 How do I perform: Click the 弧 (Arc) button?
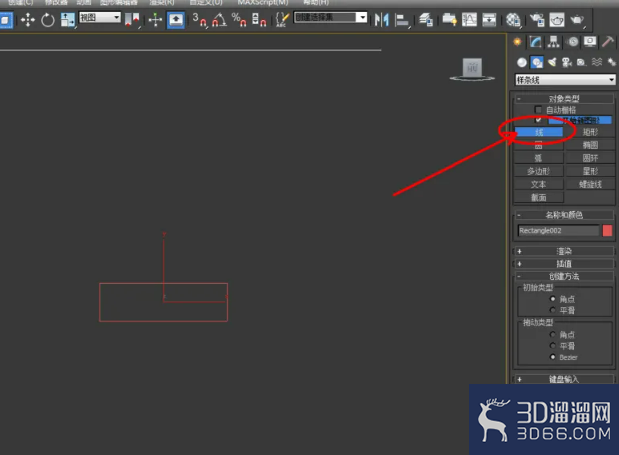click(x=539, y=158)
